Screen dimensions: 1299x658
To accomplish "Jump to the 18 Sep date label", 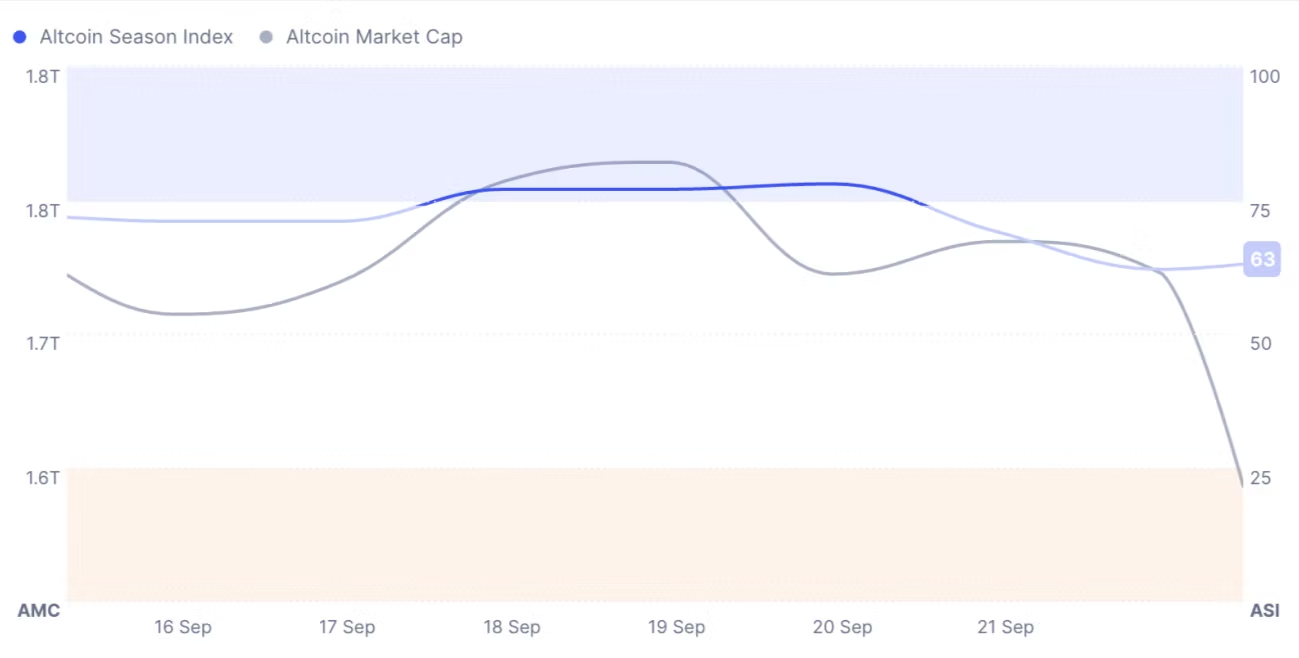I will coord(512,627).
